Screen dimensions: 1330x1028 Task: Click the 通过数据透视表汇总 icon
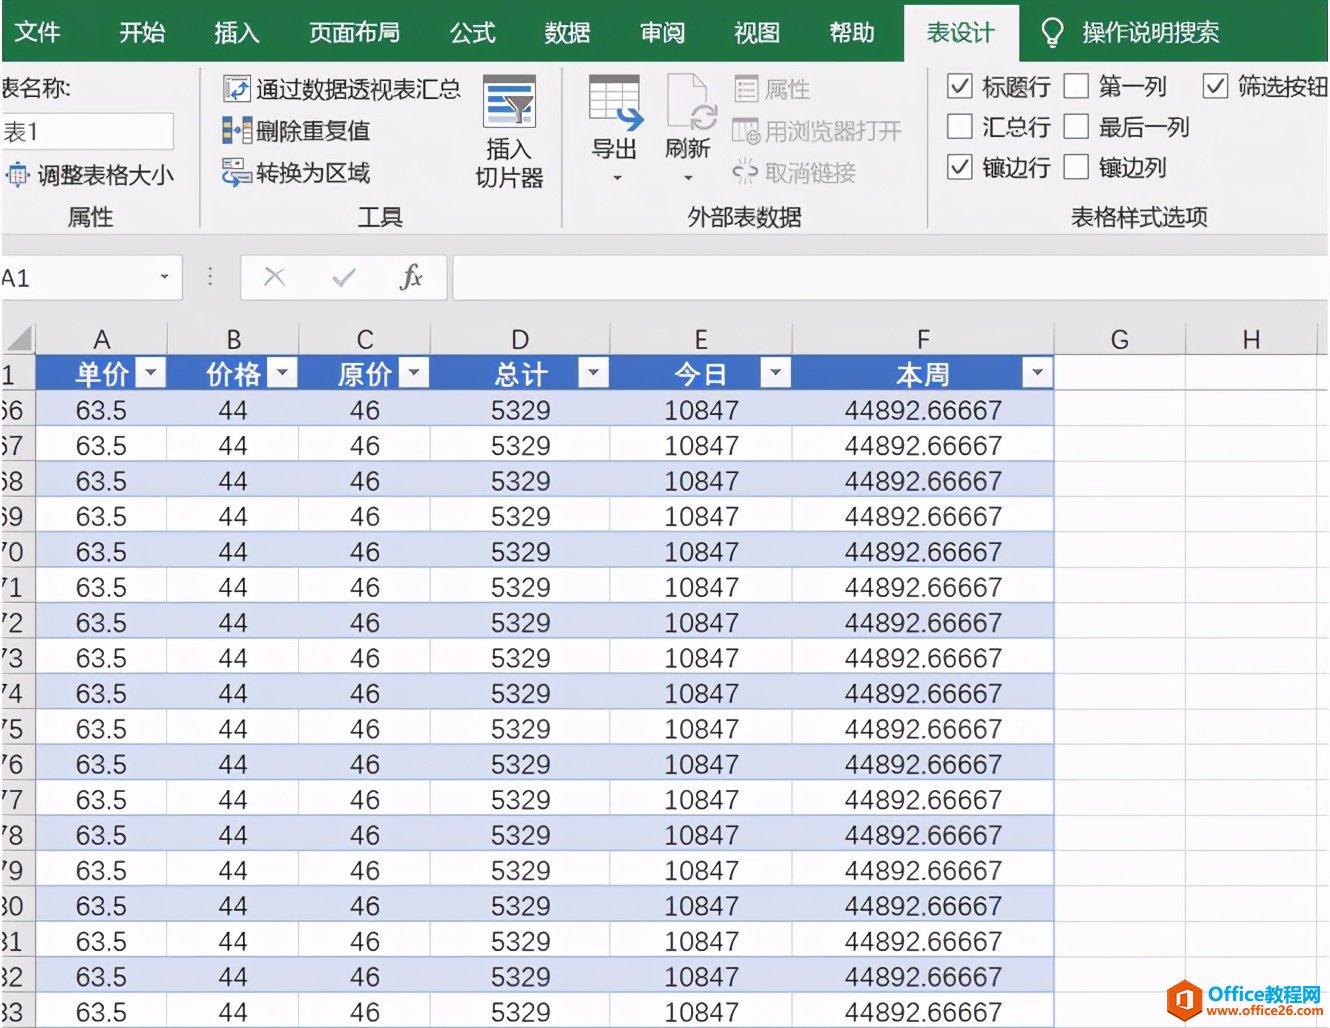coord(236,89)
